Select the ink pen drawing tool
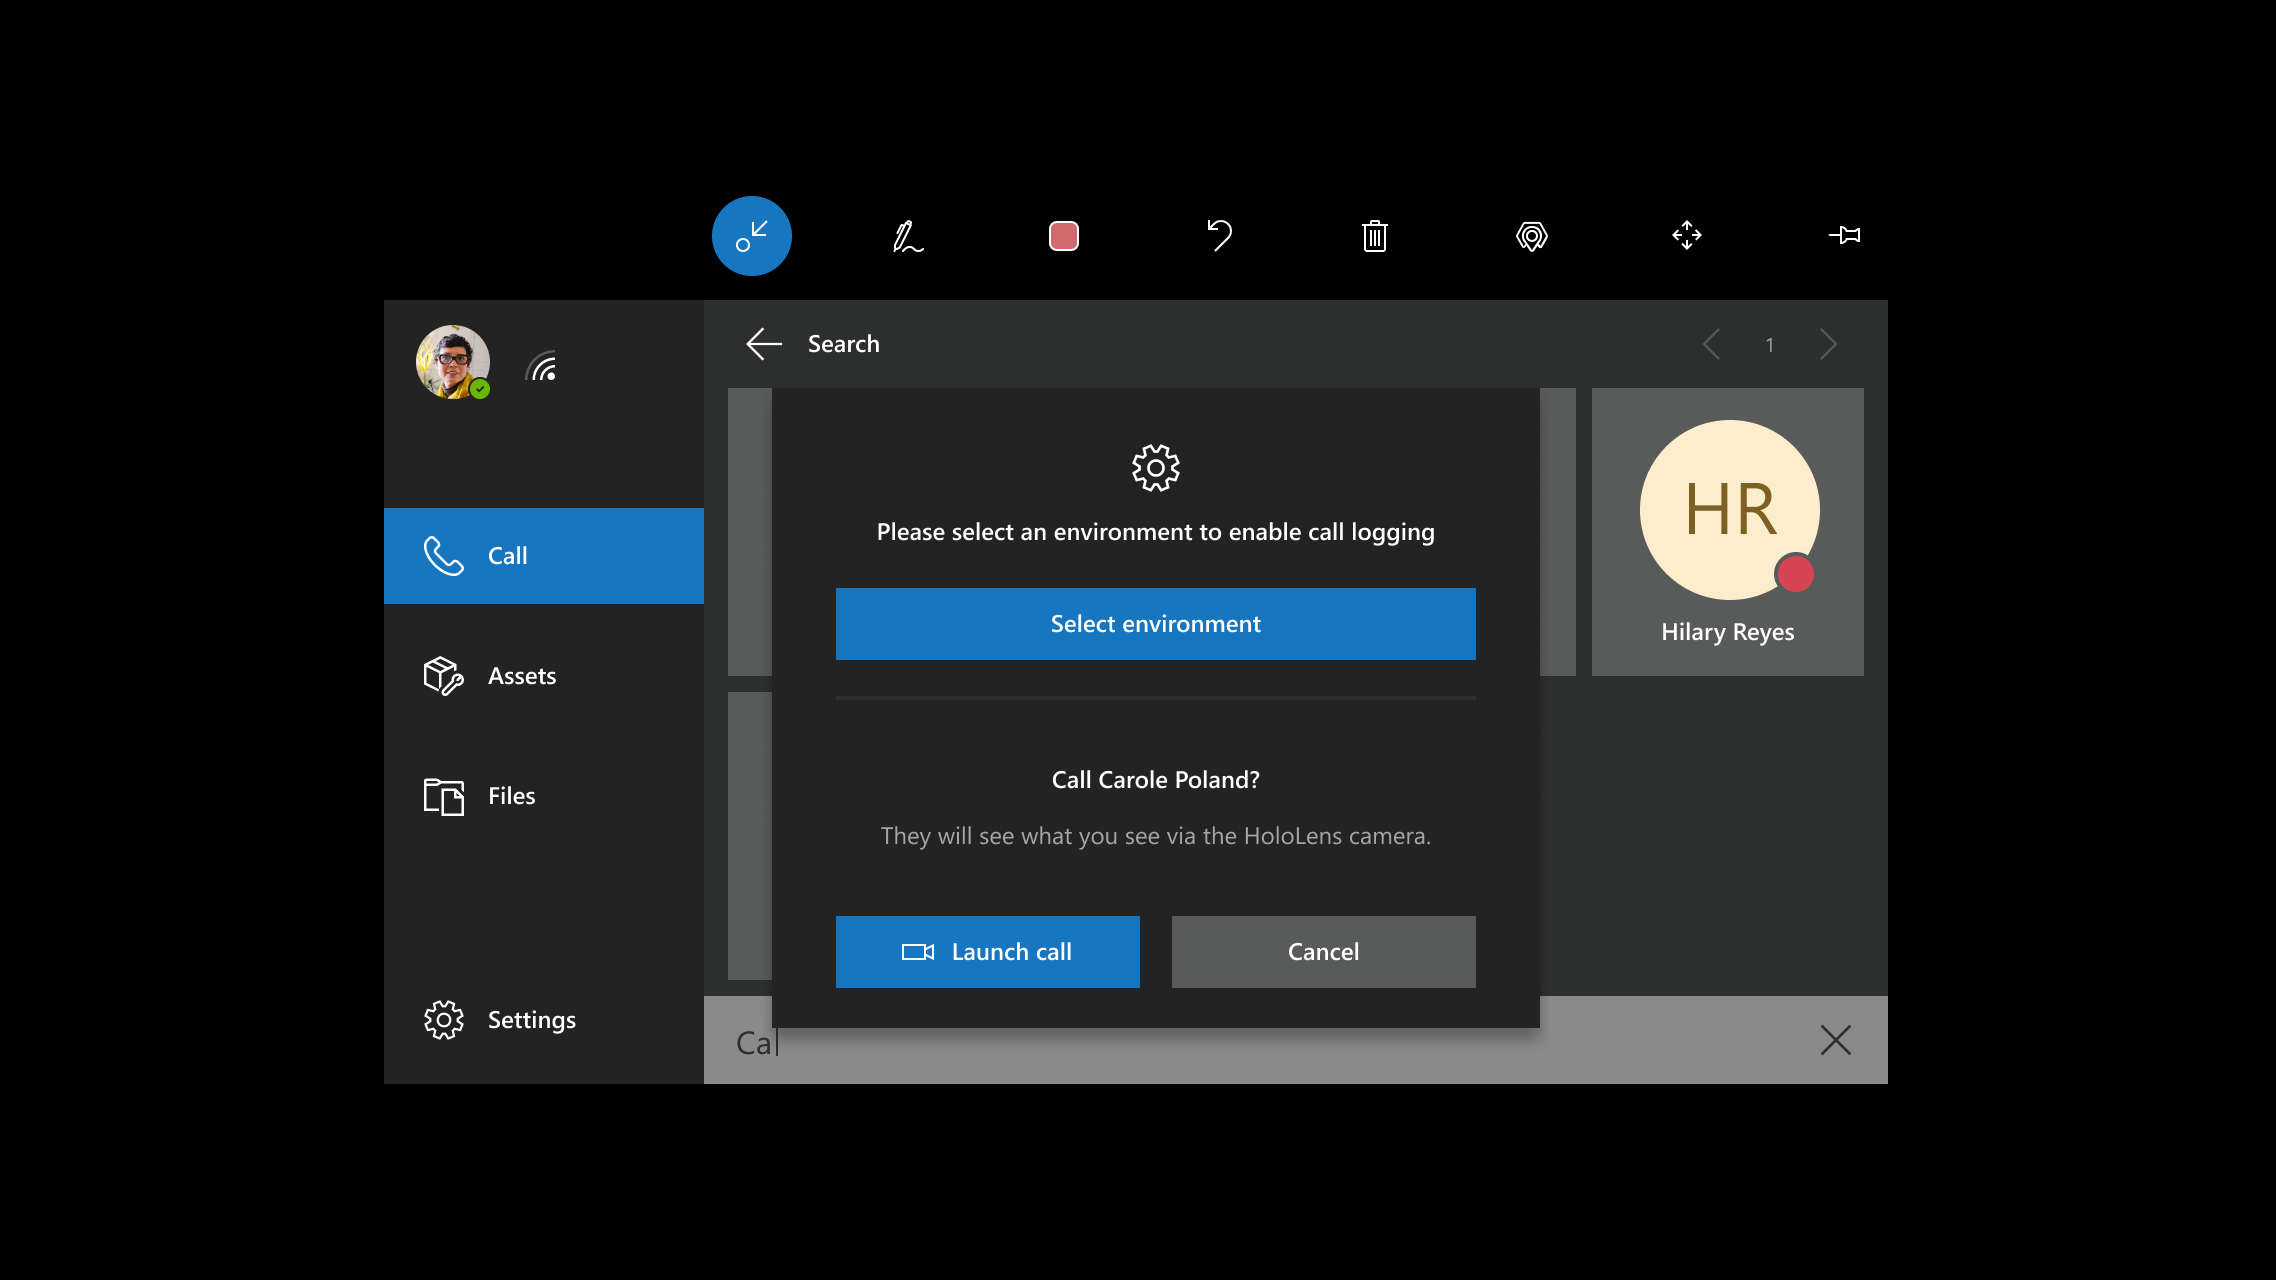This screenshot has height=1280, width=2276. 907,236
